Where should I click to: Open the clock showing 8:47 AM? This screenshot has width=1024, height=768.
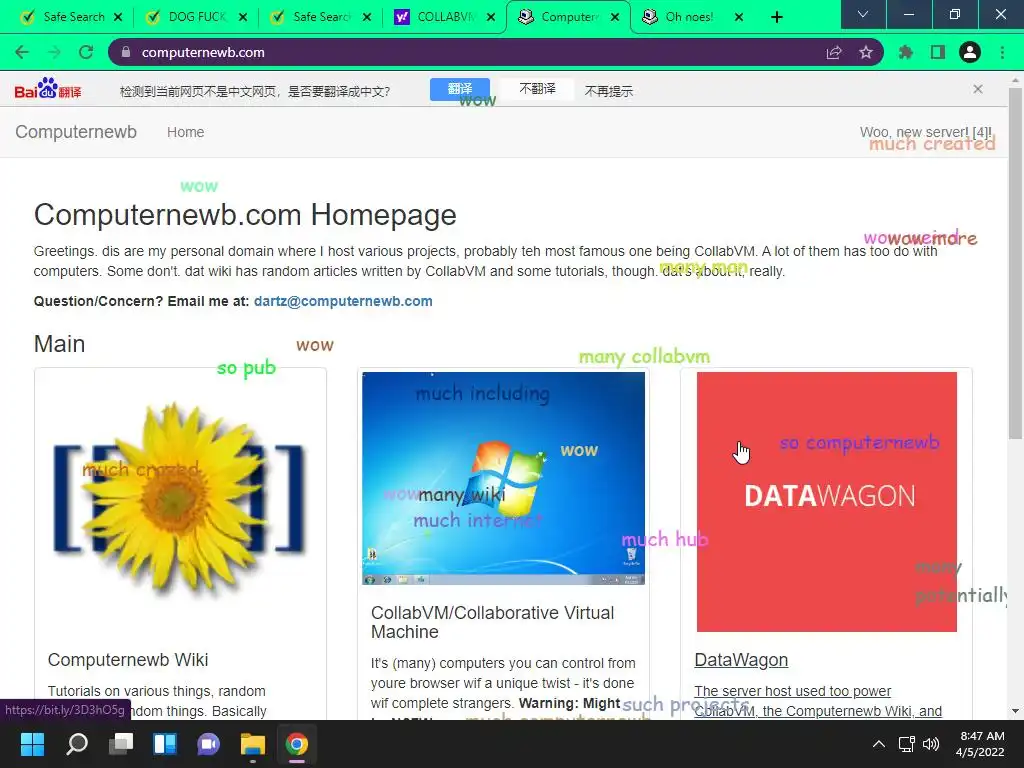tap(980, 744)
